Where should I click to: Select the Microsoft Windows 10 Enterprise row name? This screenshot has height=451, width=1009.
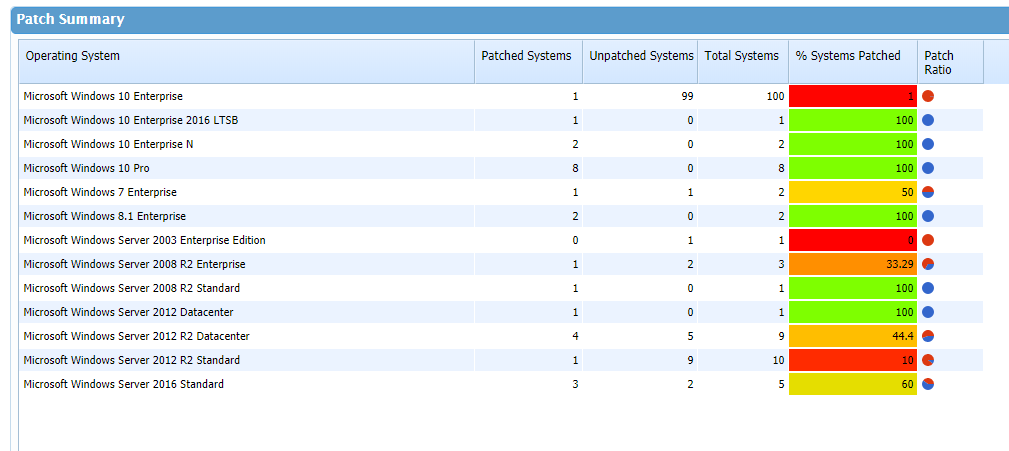coord(103,97)
